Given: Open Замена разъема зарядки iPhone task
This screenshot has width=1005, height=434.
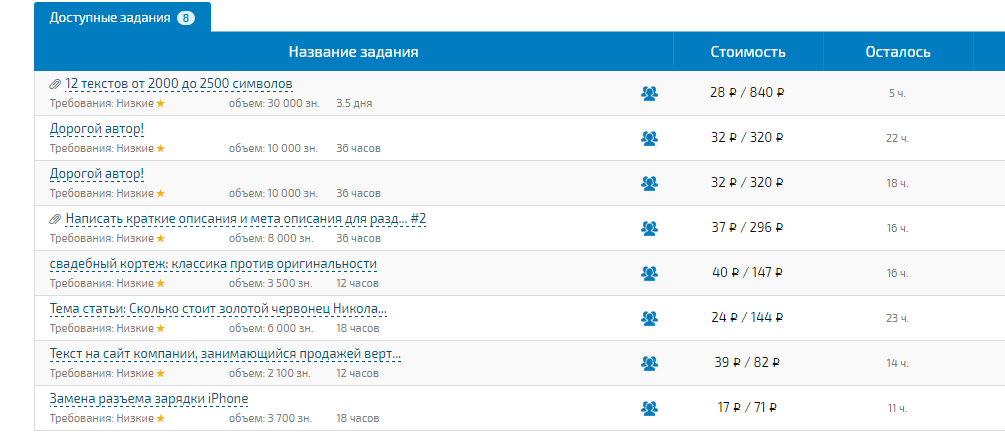Looking at the screenshot, I should click(149, 399).
